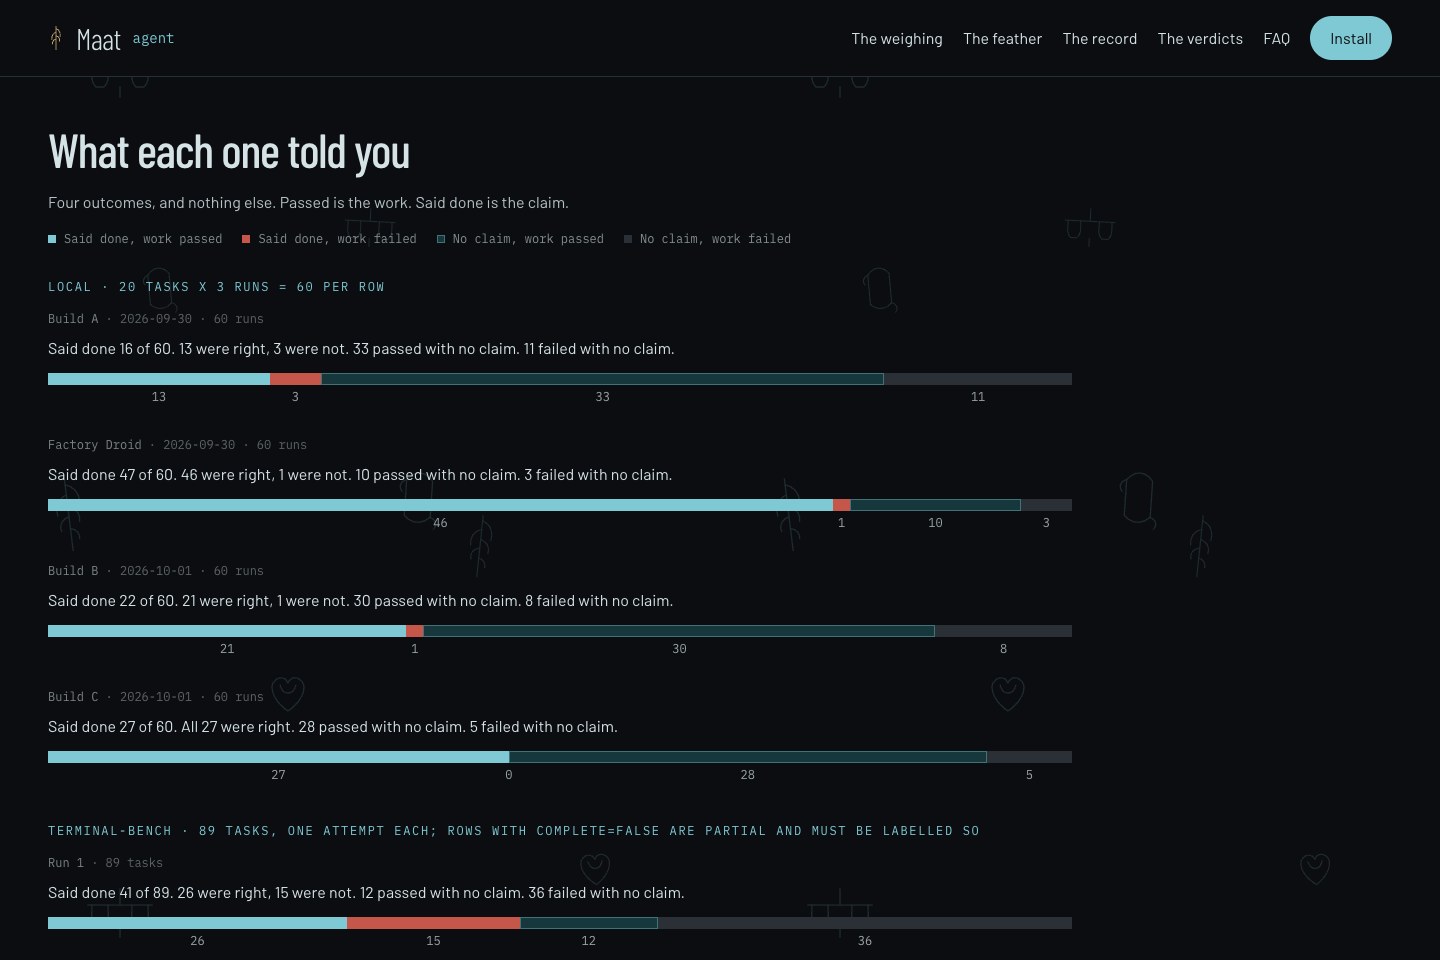Screen dimensions: 1440x960
Task: Click Factory Droid's teal segment of 10
Action: (x=936, y=505)
